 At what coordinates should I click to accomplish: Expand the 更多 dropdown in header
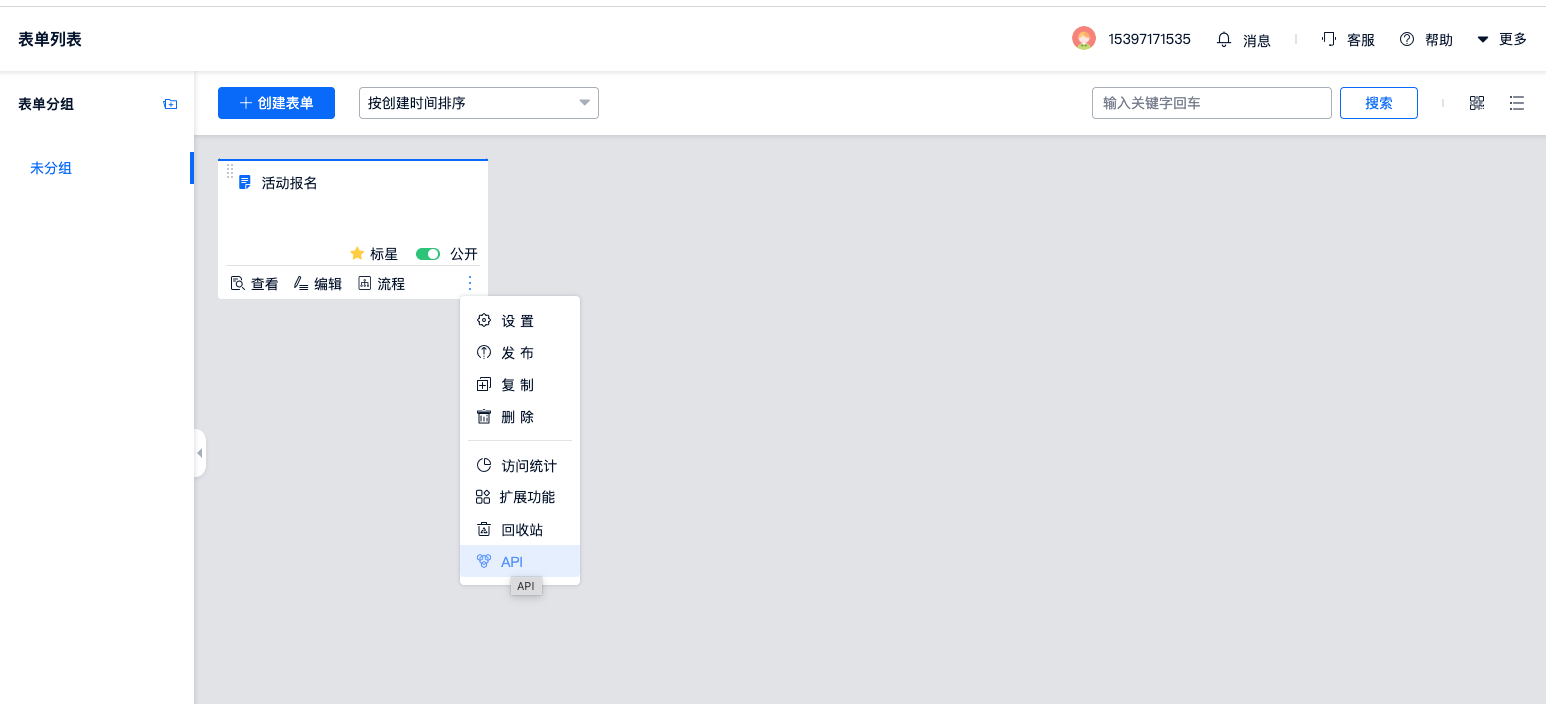[1501, 40]
